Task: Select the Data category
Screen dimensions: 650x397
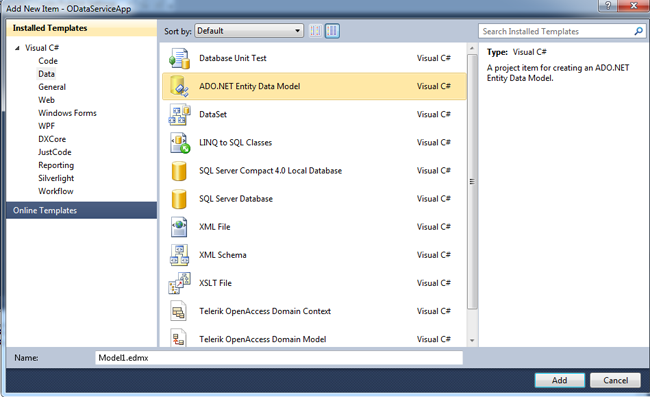Action: click(46, 74)
